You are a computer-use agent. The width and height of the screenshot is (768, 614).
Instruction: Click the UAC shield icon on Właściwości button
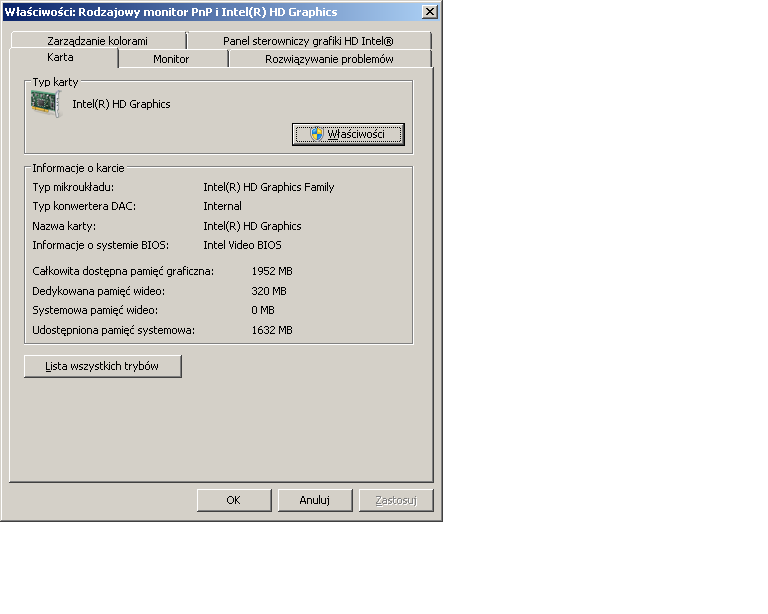coord(317,134)
